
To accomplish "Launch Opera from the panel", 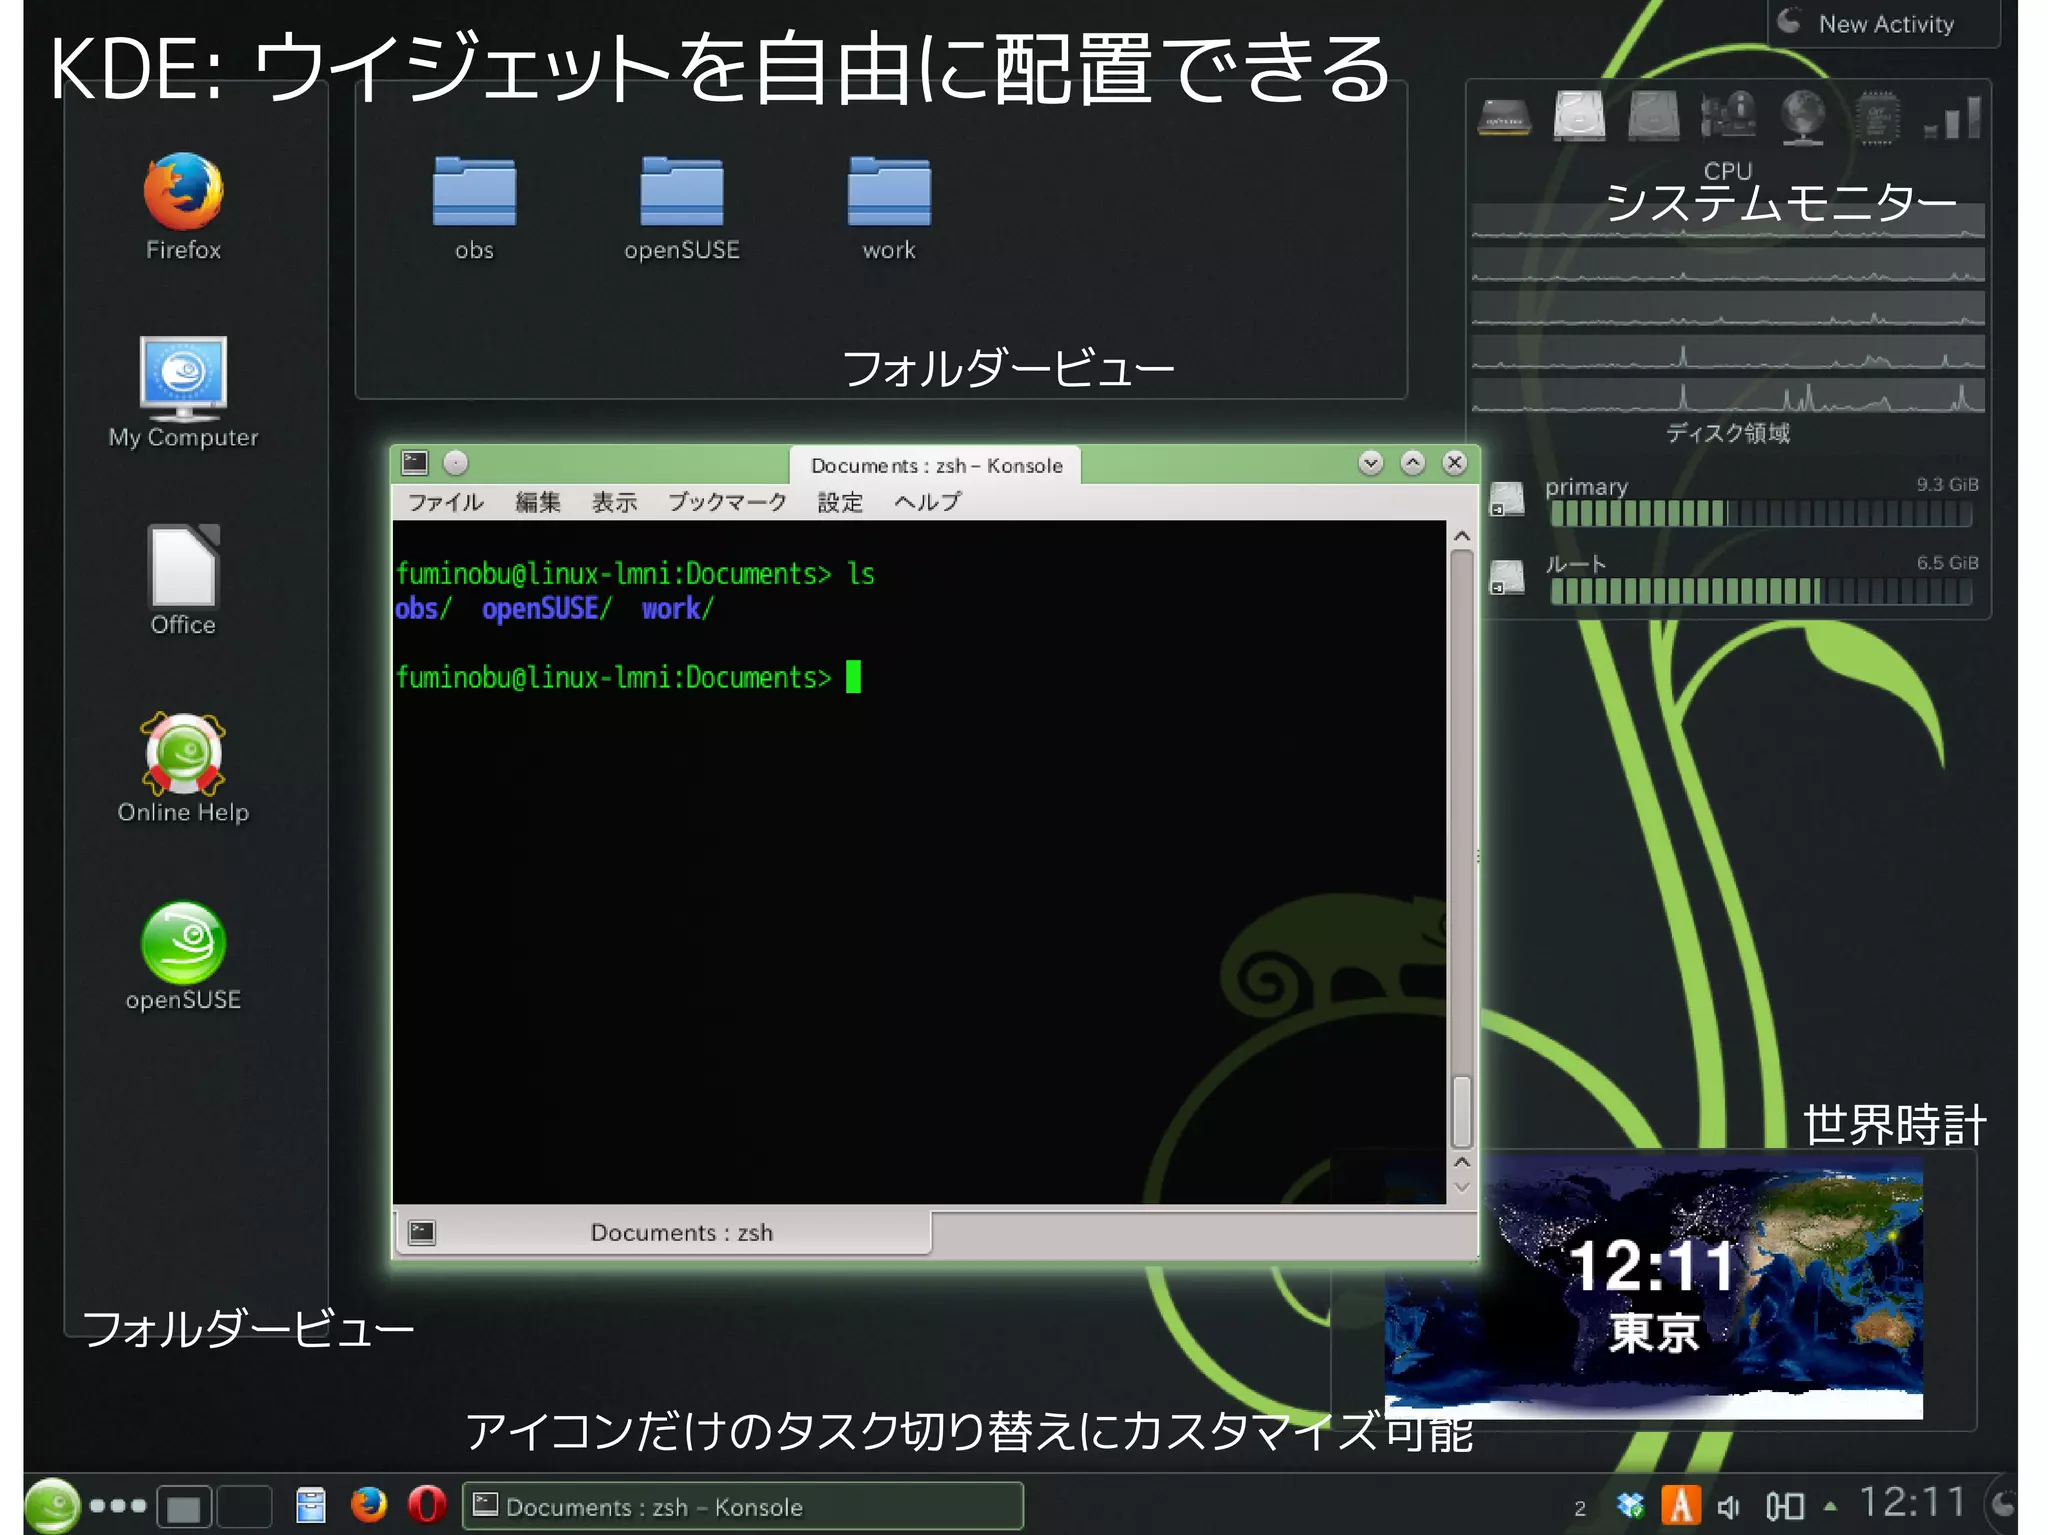I will [427, 1505].
